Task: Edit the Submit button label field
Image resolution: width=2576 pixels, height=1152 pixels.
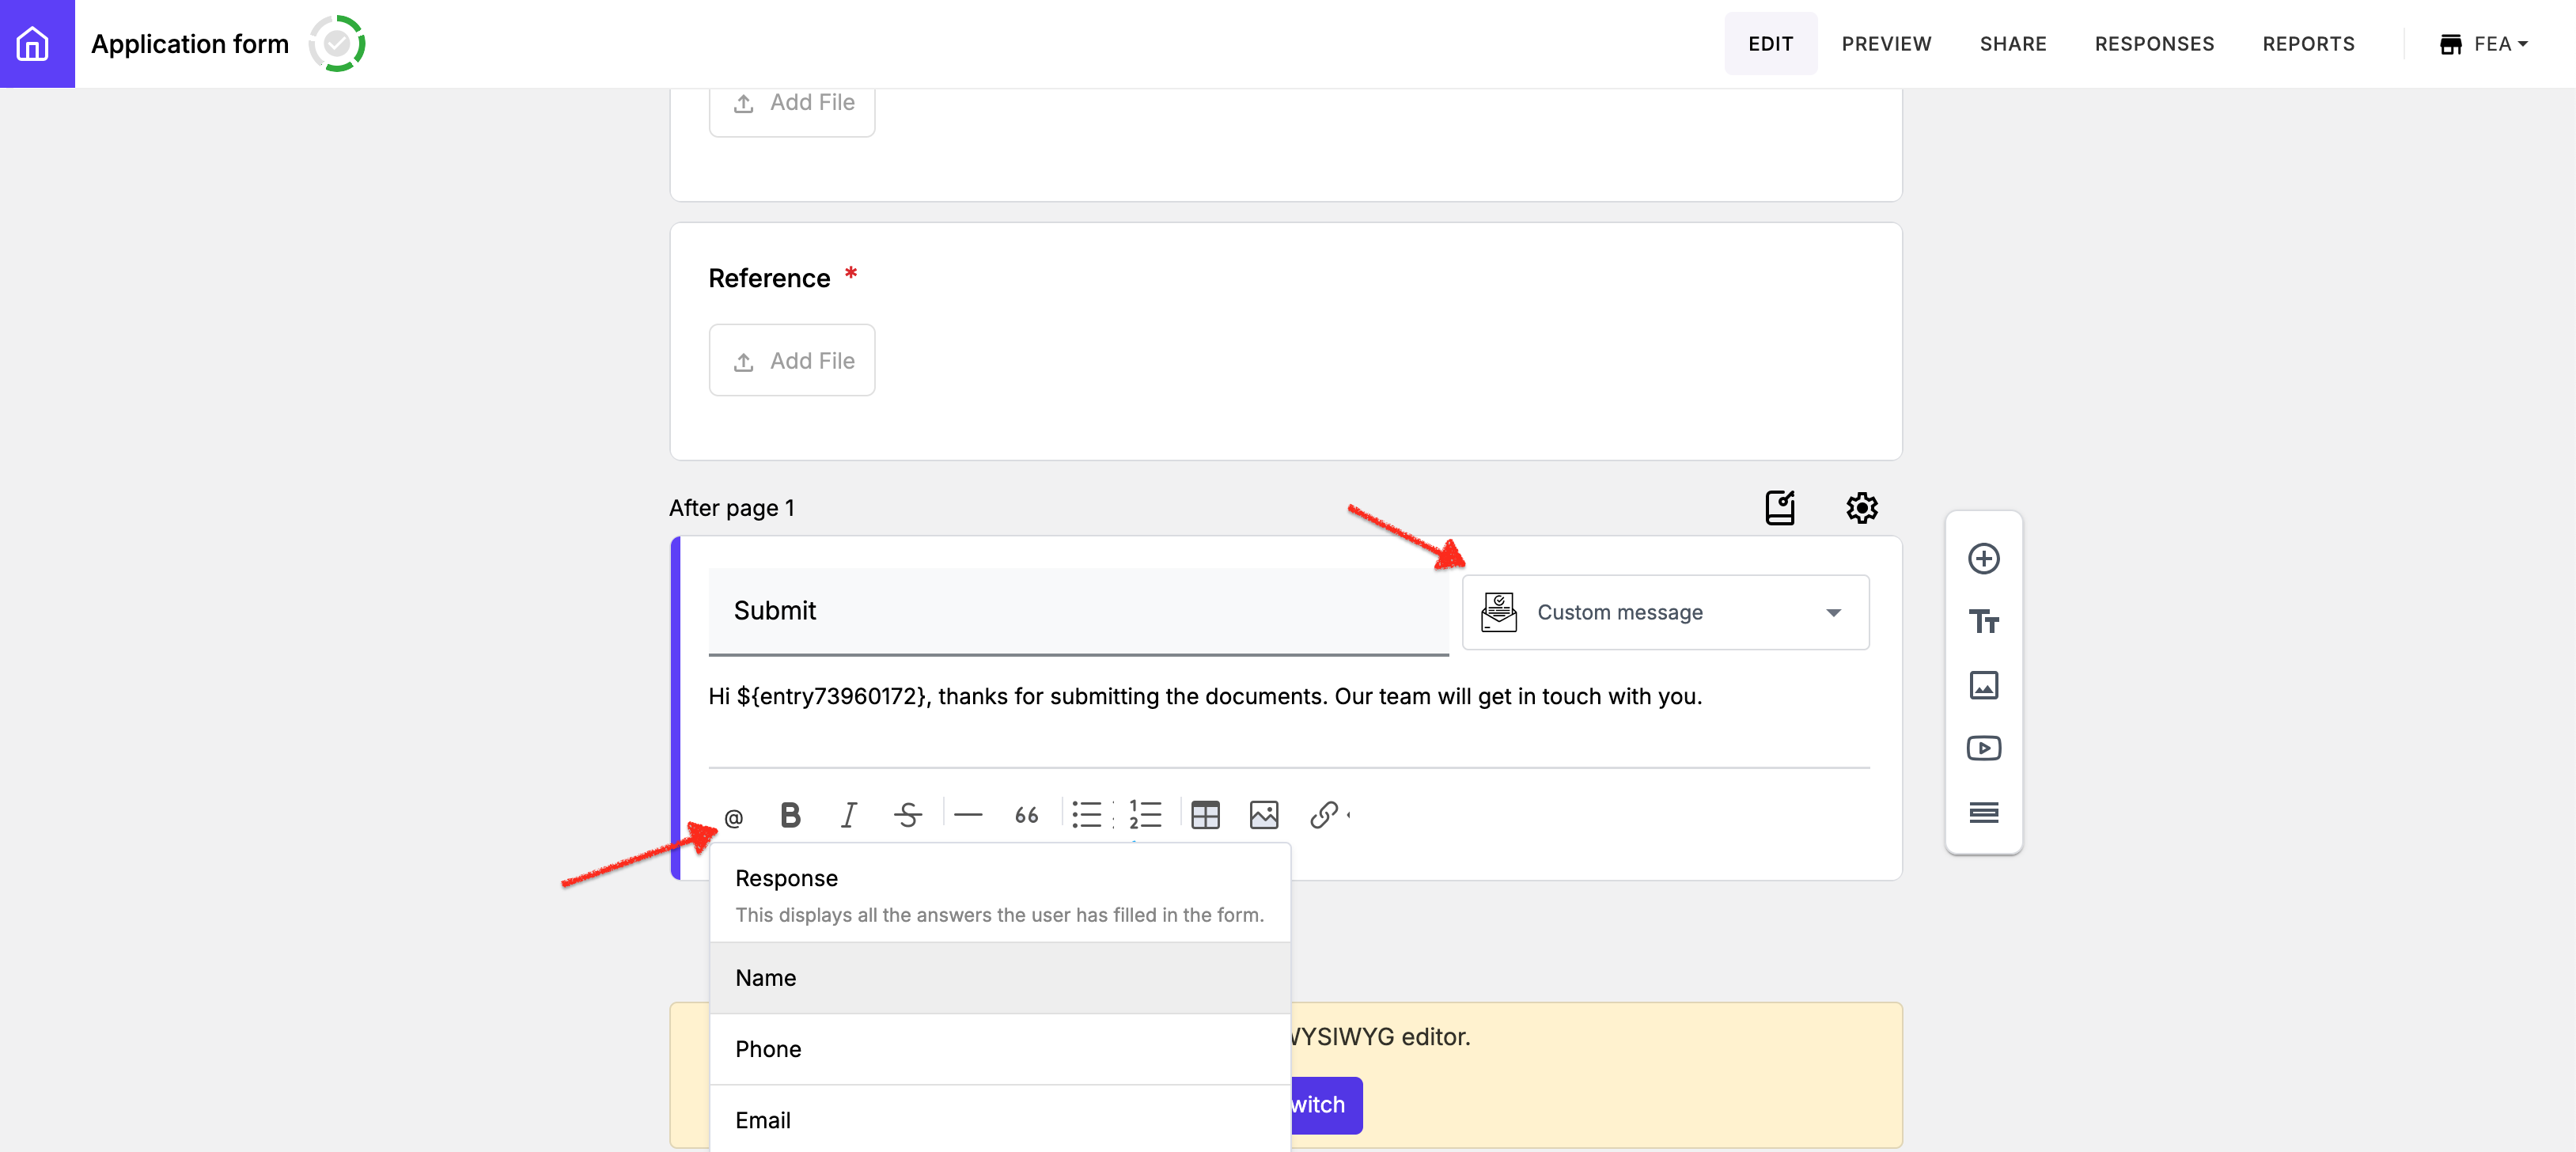Action: (x=1078, y=611)
